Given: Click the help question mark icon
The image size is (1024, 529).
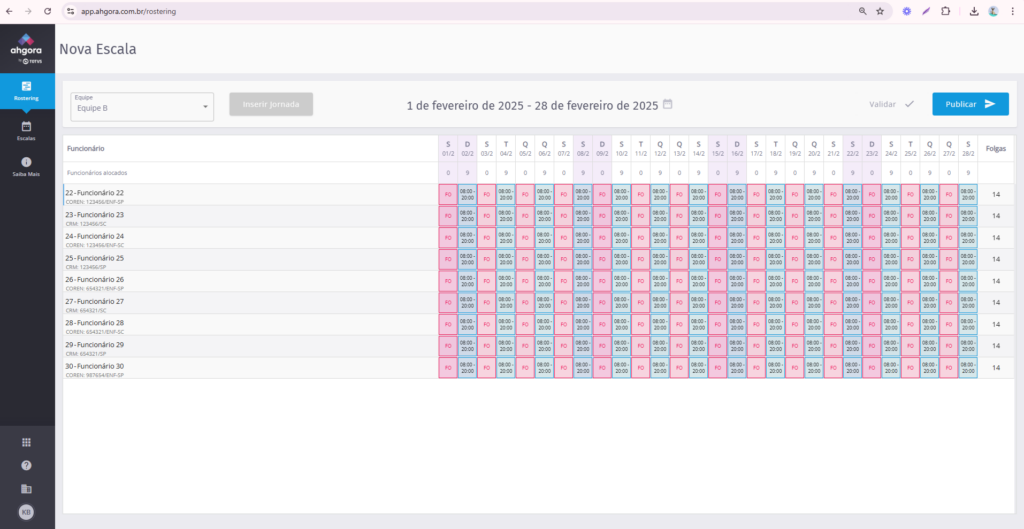Looking at the screenshot, I should (26, 465).
